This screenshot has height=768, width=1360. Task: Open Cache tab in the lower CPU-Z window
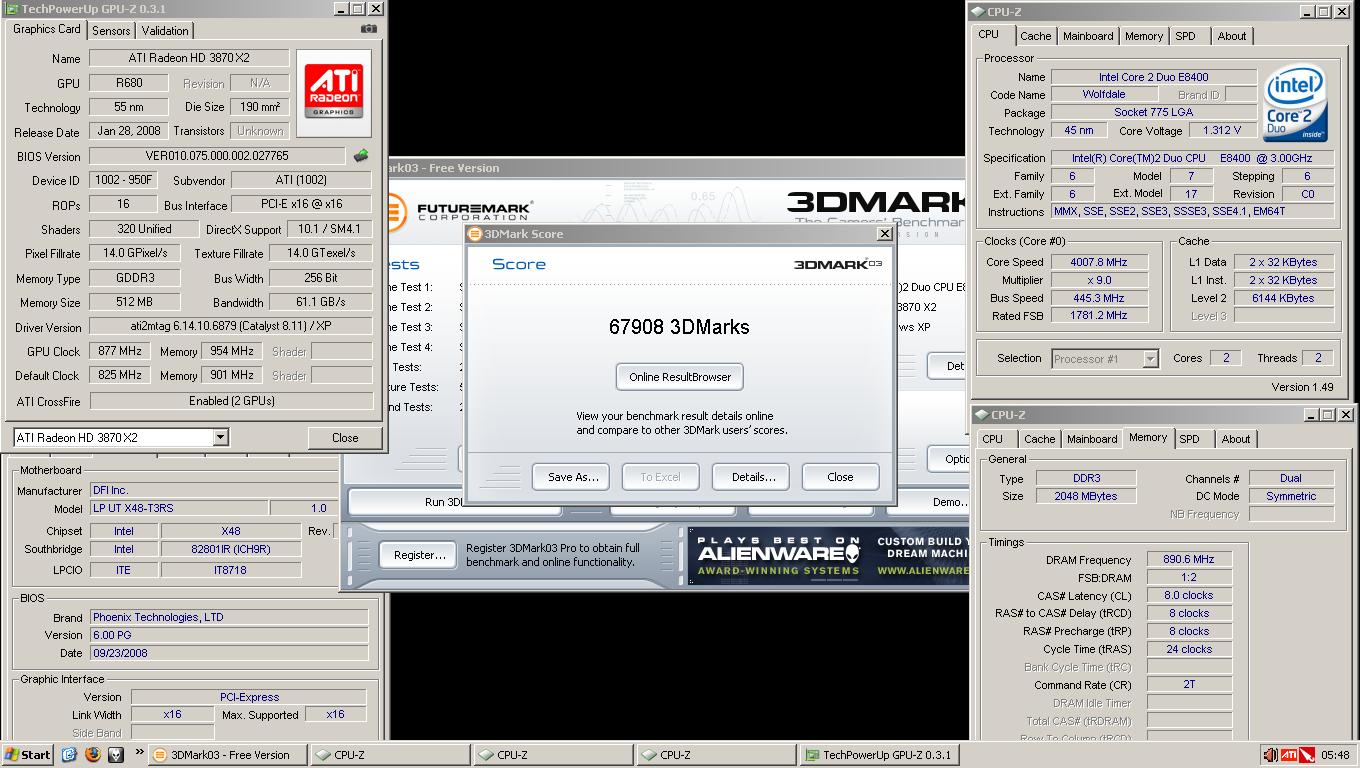point(1040,439)
